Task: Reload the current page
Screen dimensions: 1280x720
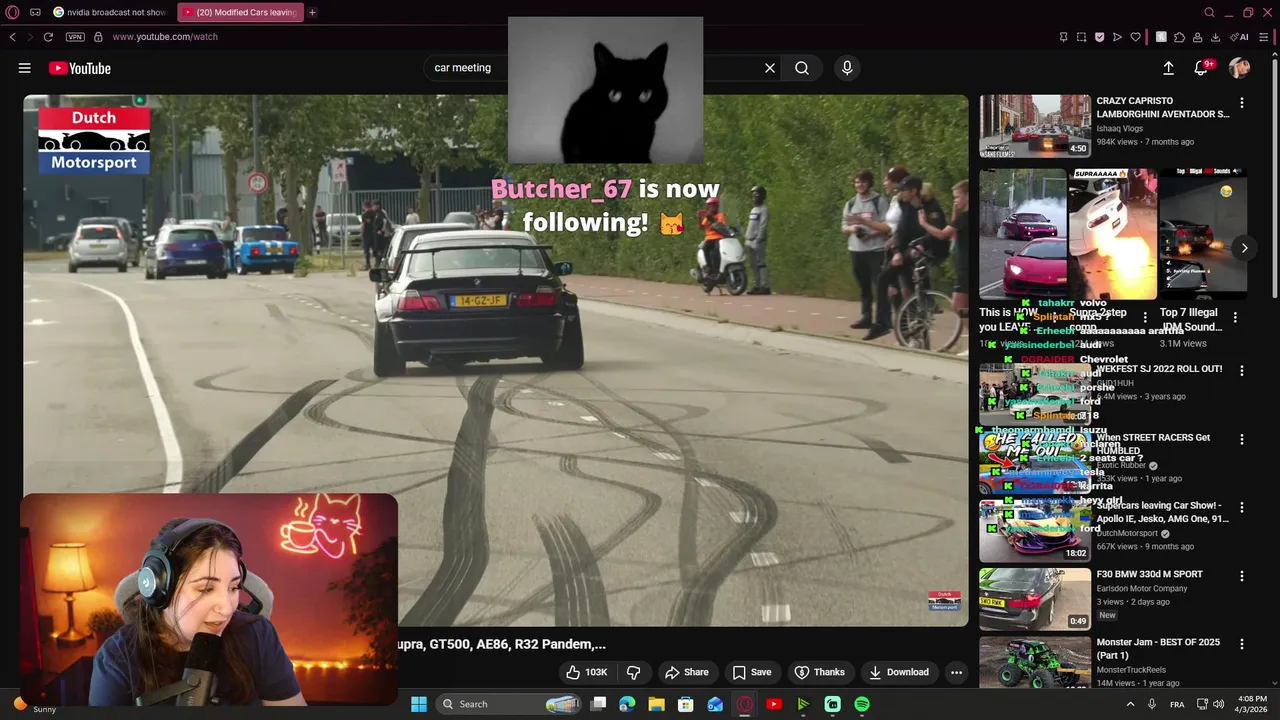Action: [x=47, y=37]
